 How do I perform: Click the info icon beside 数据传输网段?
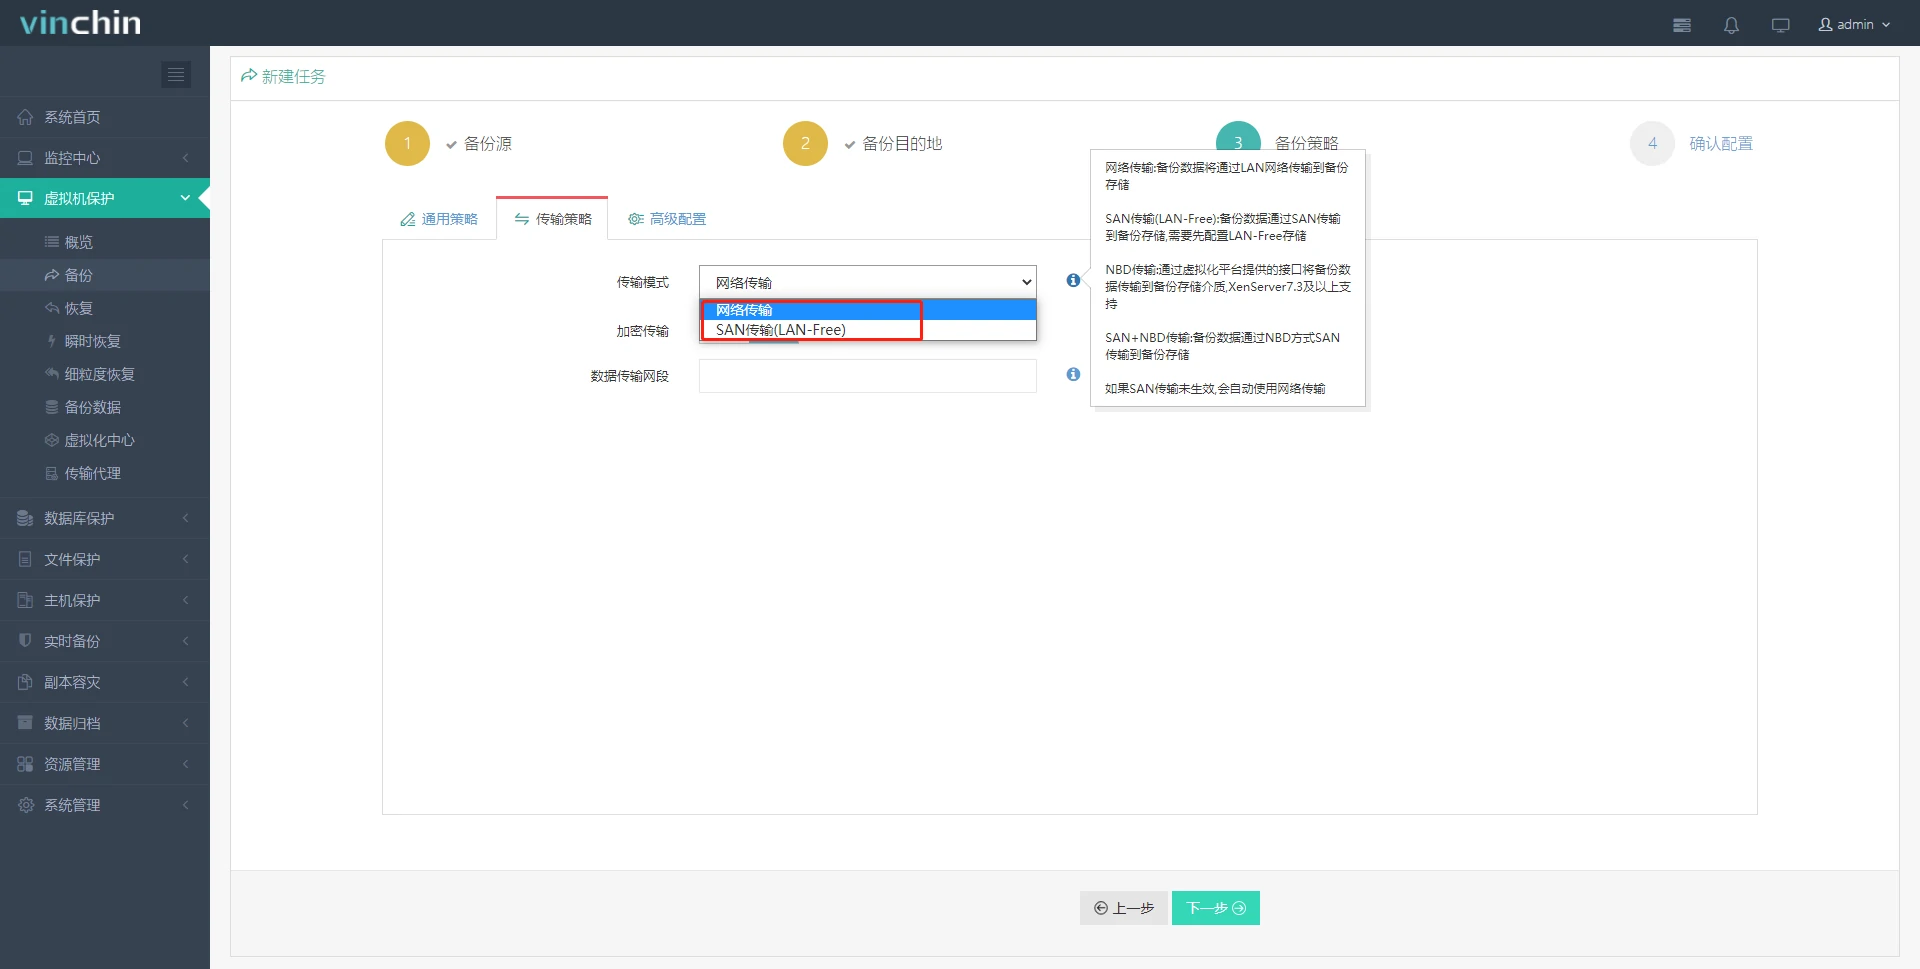point(1072,374)
